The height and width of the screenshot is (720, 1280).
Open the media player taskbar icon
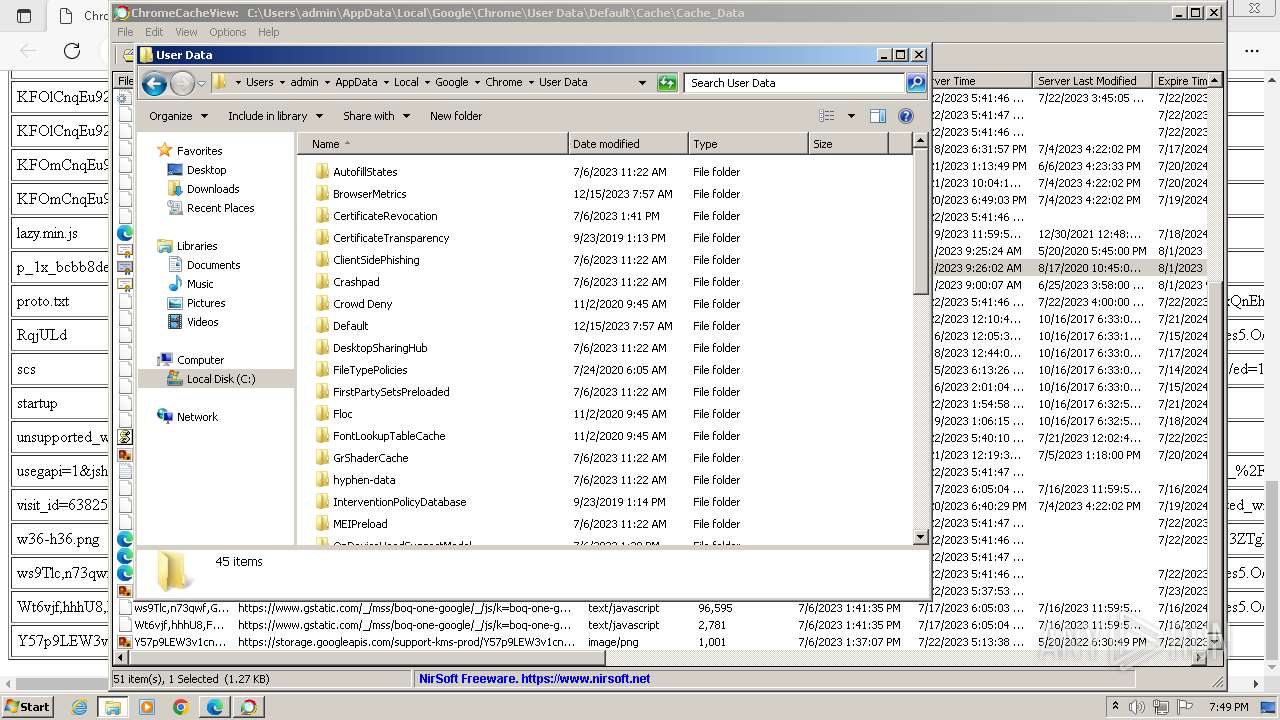(x=147, y=707)
